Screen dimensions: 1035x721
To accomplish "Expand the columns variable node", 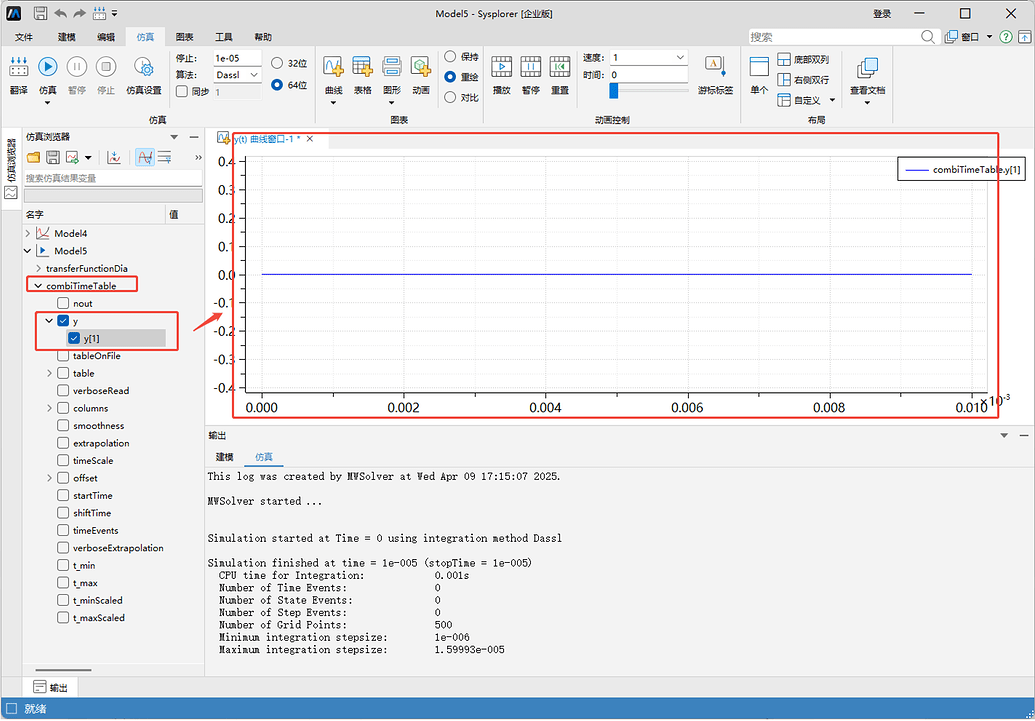I will coord(50,408).
